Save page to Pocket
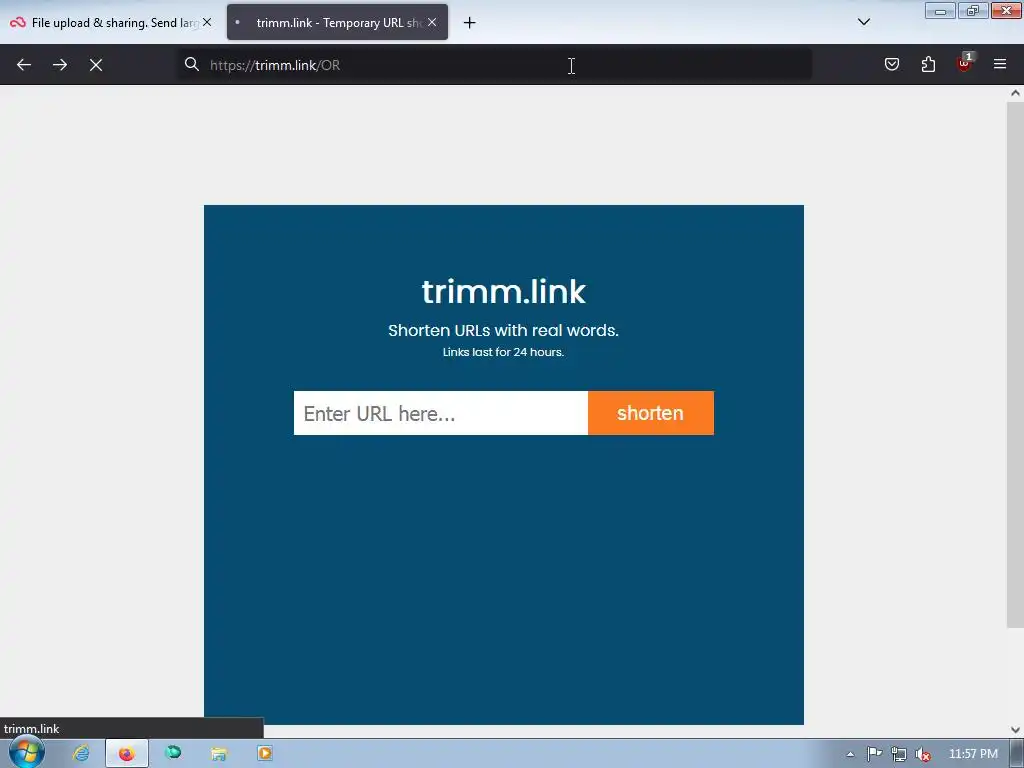Image resolution: width=1024 pixels, height=768 pixels. point(891,64)
